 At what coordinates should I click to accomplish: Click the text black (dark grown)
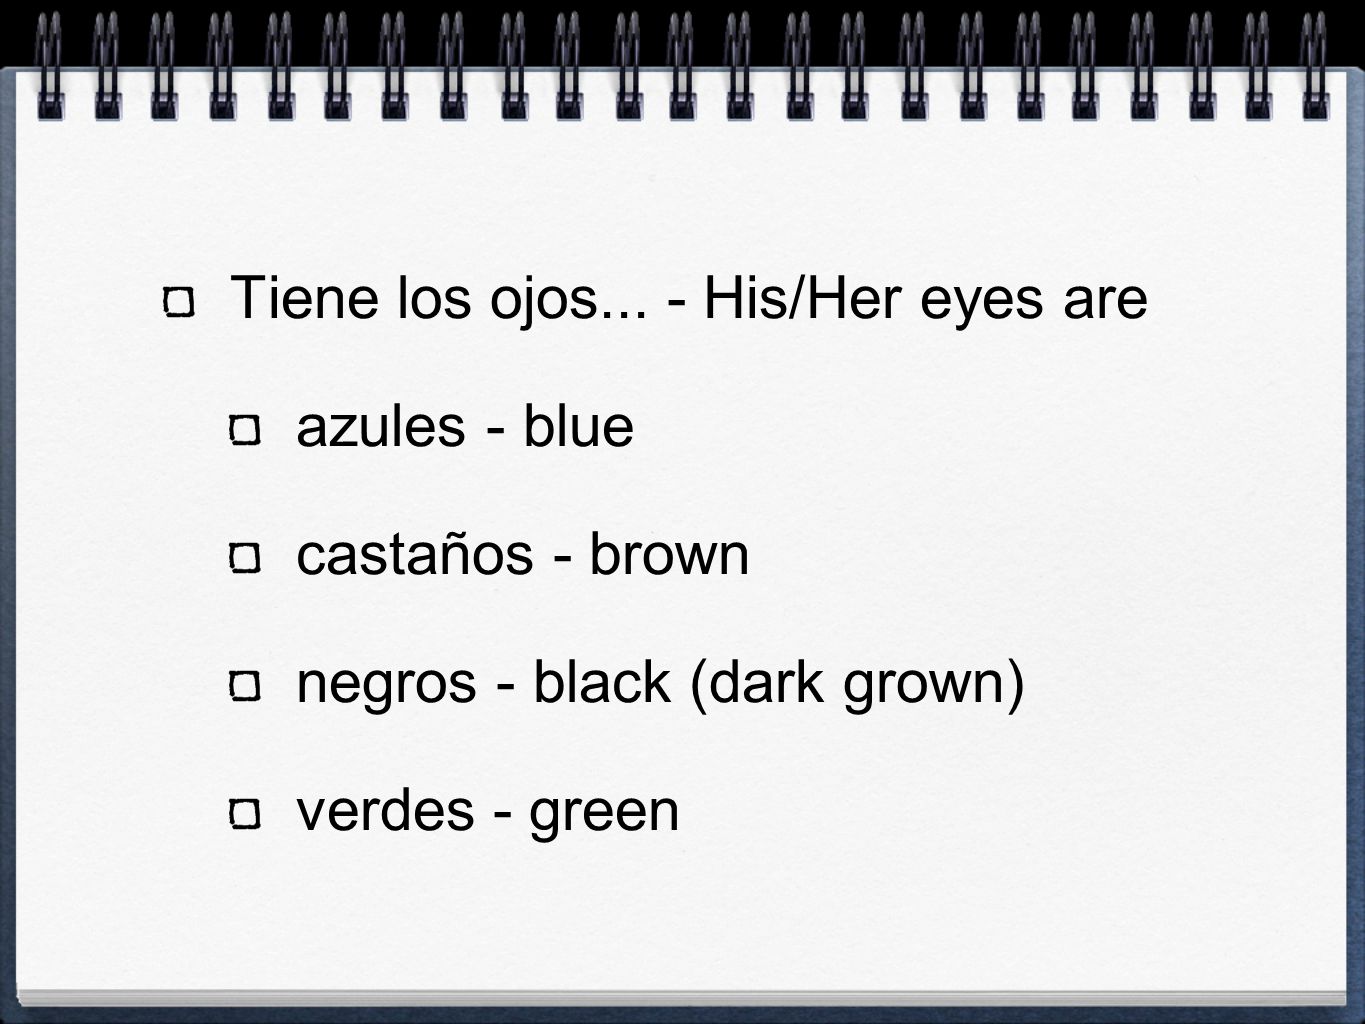(779, 685)
